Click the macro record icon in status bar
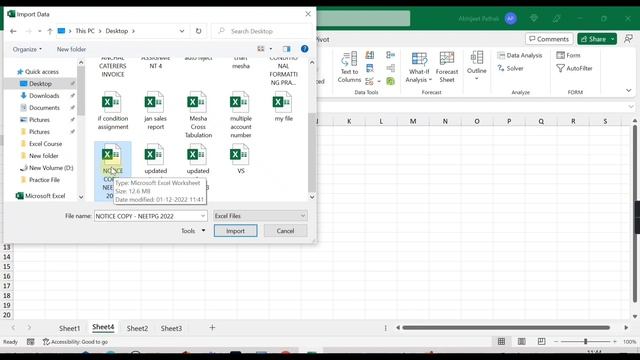This screenshot has width=640, height=360. tap(31, 342)
